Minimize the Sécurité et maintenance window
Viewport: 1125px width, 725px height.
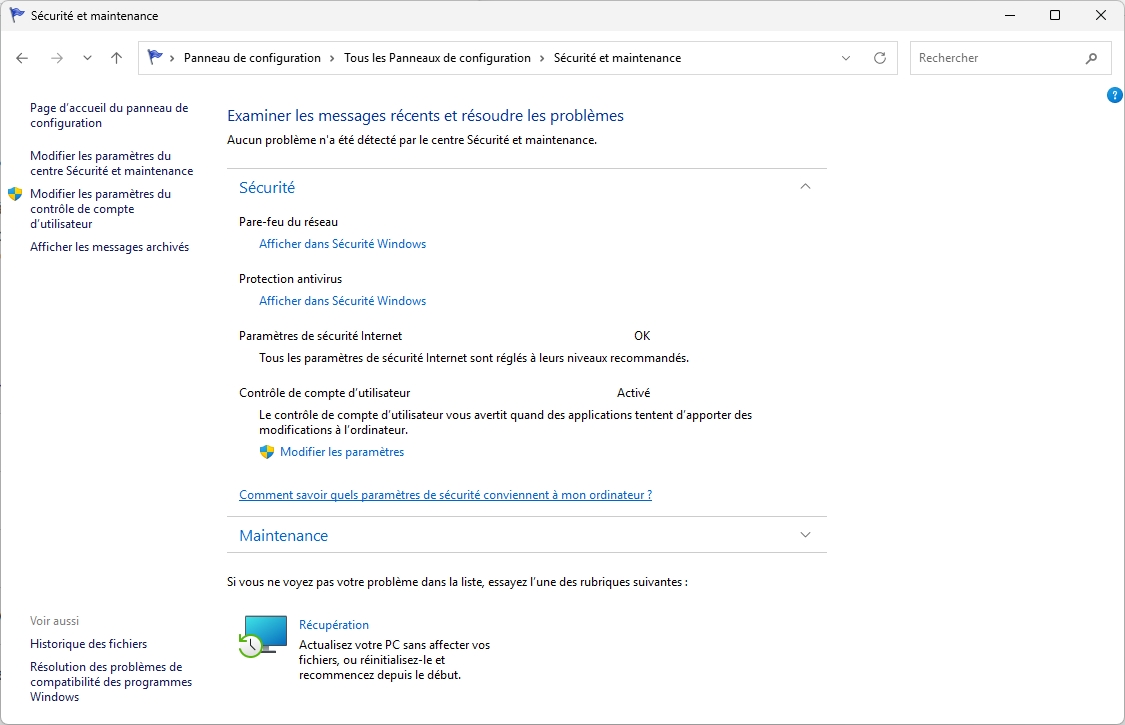1010,15
